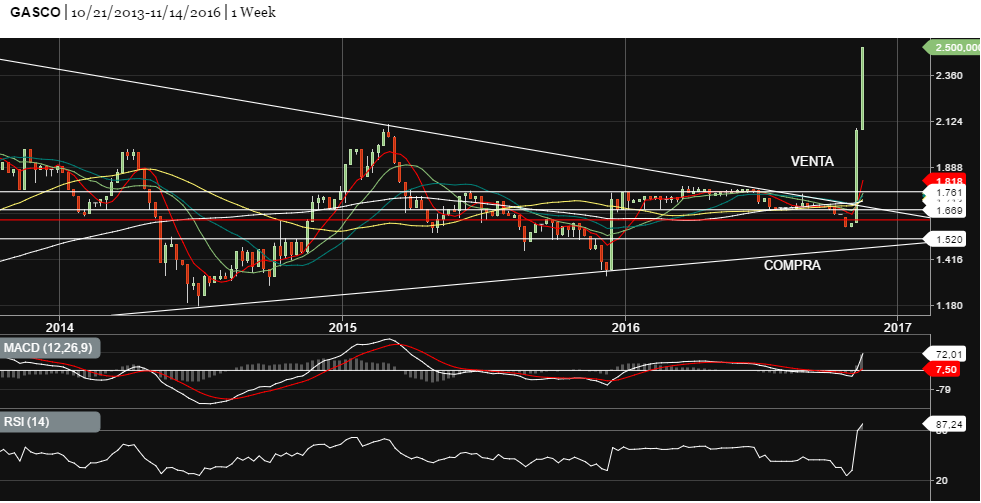Click the 1.669 price level label
This screenshot has height=503, width=981.
948,211
